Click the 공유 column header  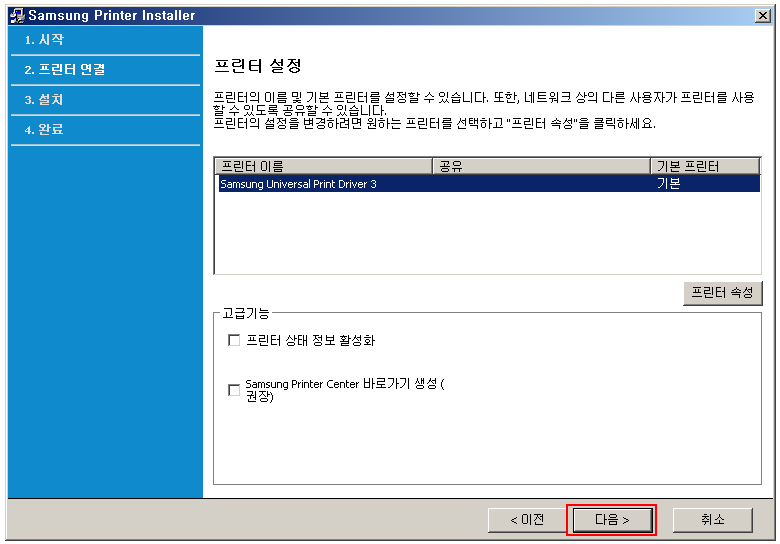(x=542, y=166)
